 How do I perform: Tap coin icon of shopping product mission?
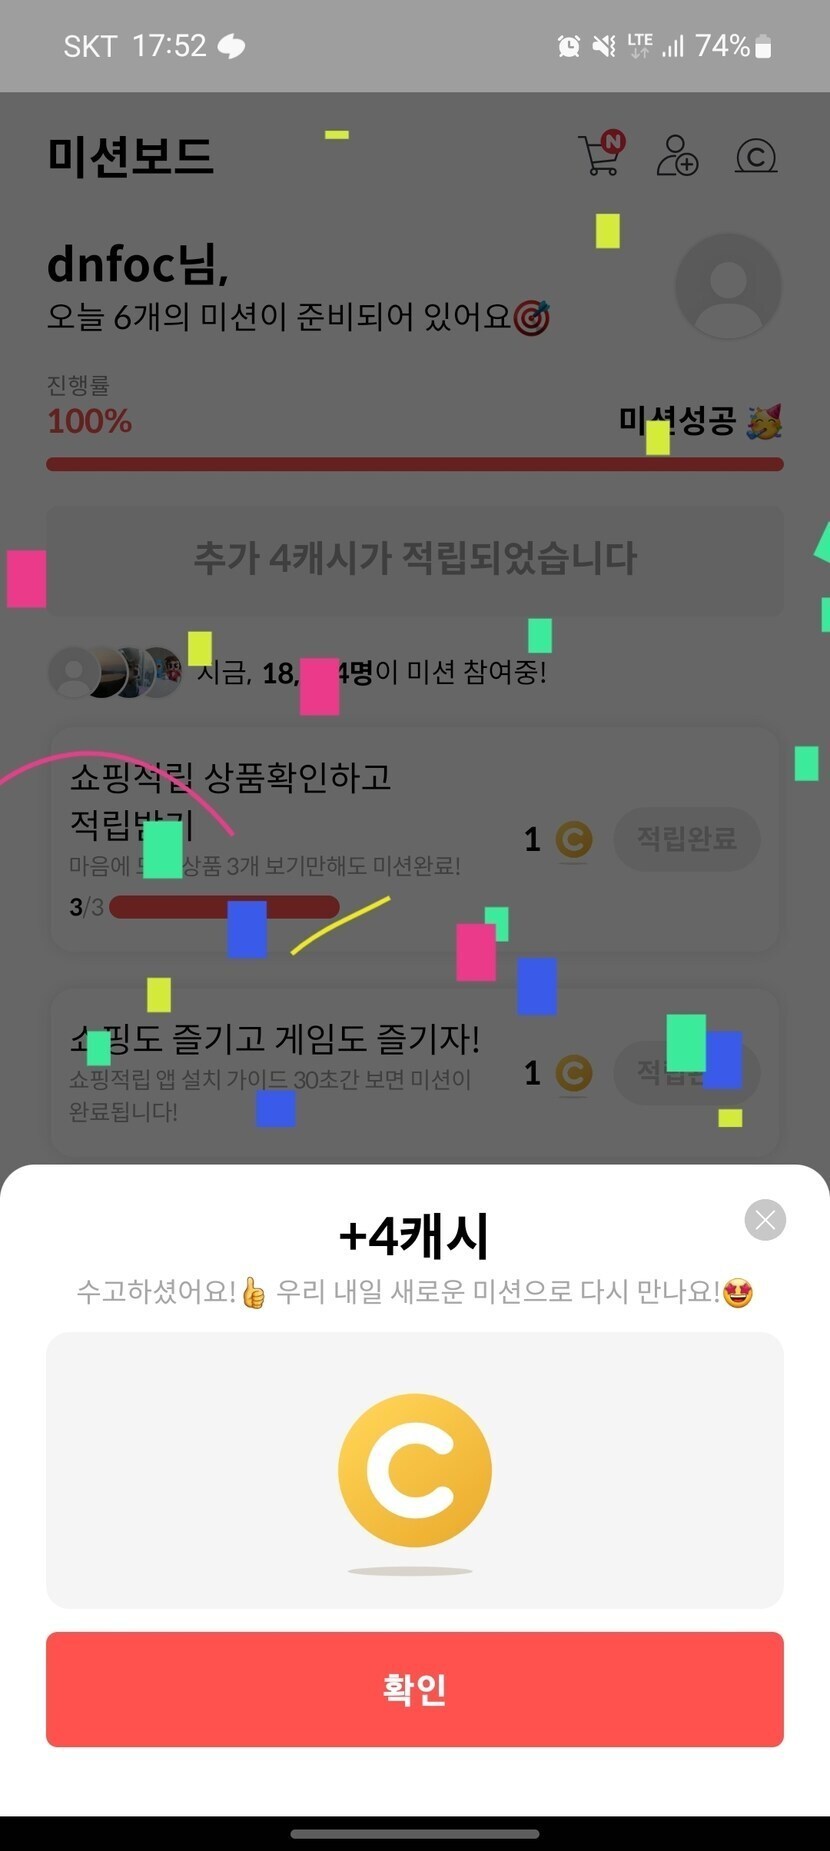pos(573,840)
